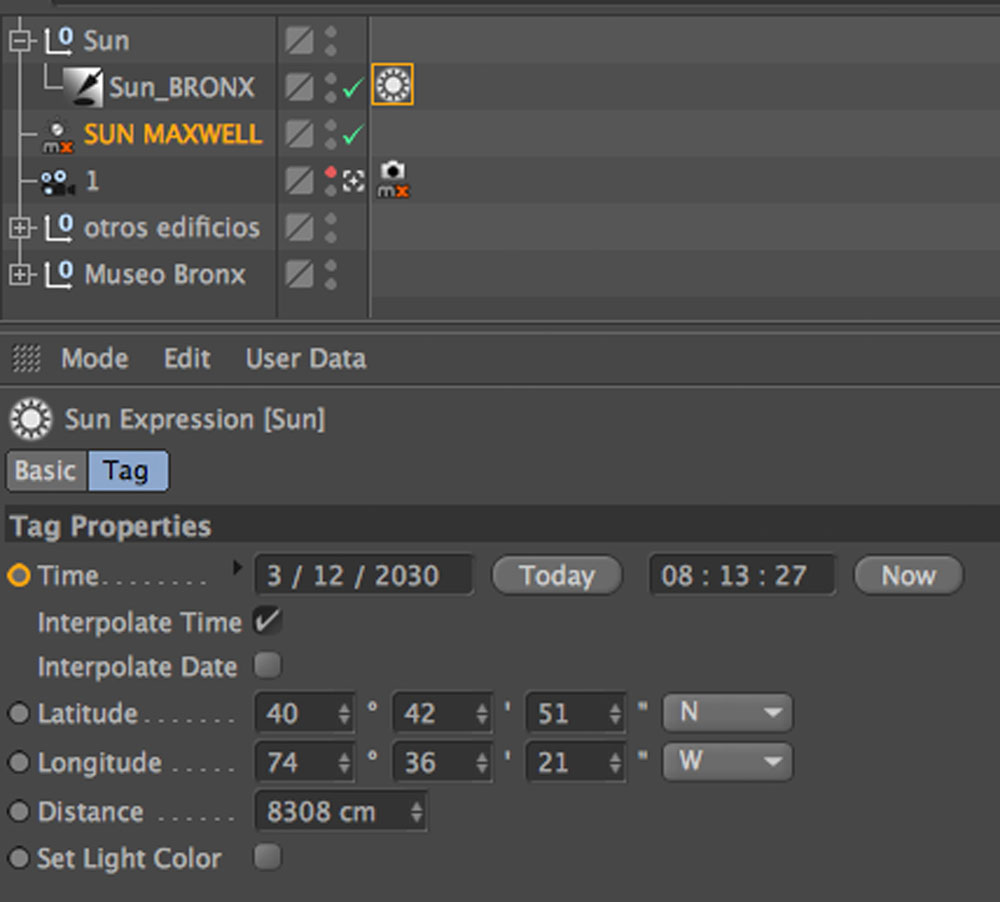This screenshot has height=902, width=1000.
Task: Click the orange keyframe circle next to Time
Action: point(18,575)
